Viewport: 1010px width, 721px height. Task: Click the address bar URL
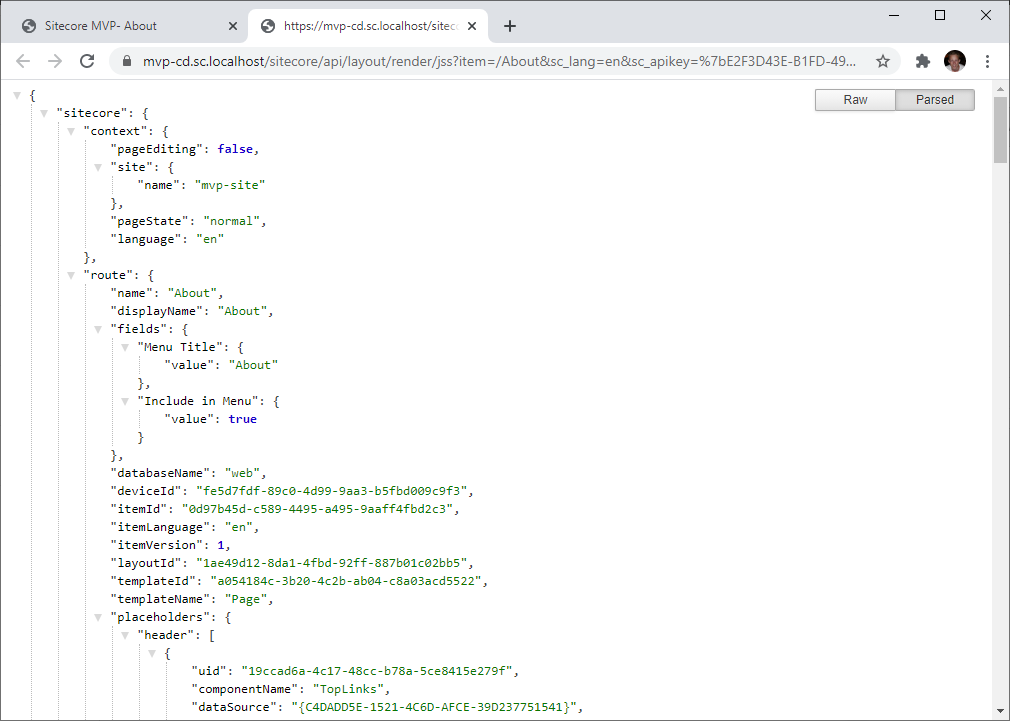[x=499, y=61]
